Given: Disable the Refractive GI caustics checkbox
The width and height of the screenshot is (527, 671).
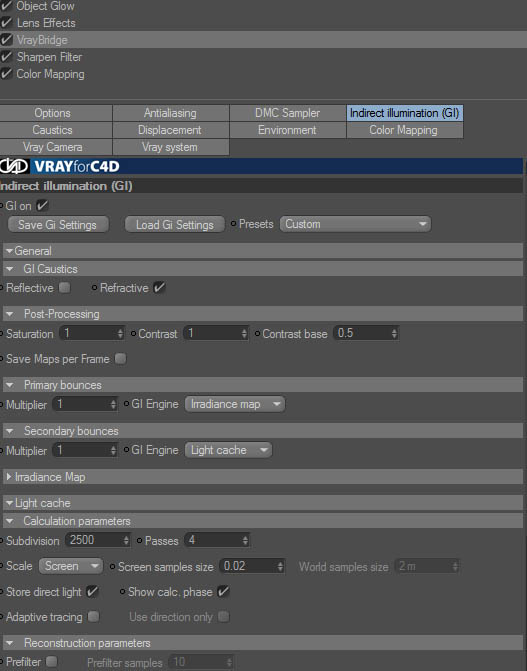Looking at the screenshot, I should click(x=159, y=288).
